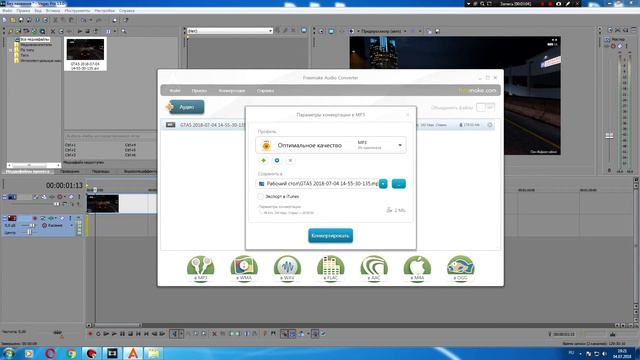Click Play from start button
This screenshot has width=640, height=360.
tap(106, 334)
